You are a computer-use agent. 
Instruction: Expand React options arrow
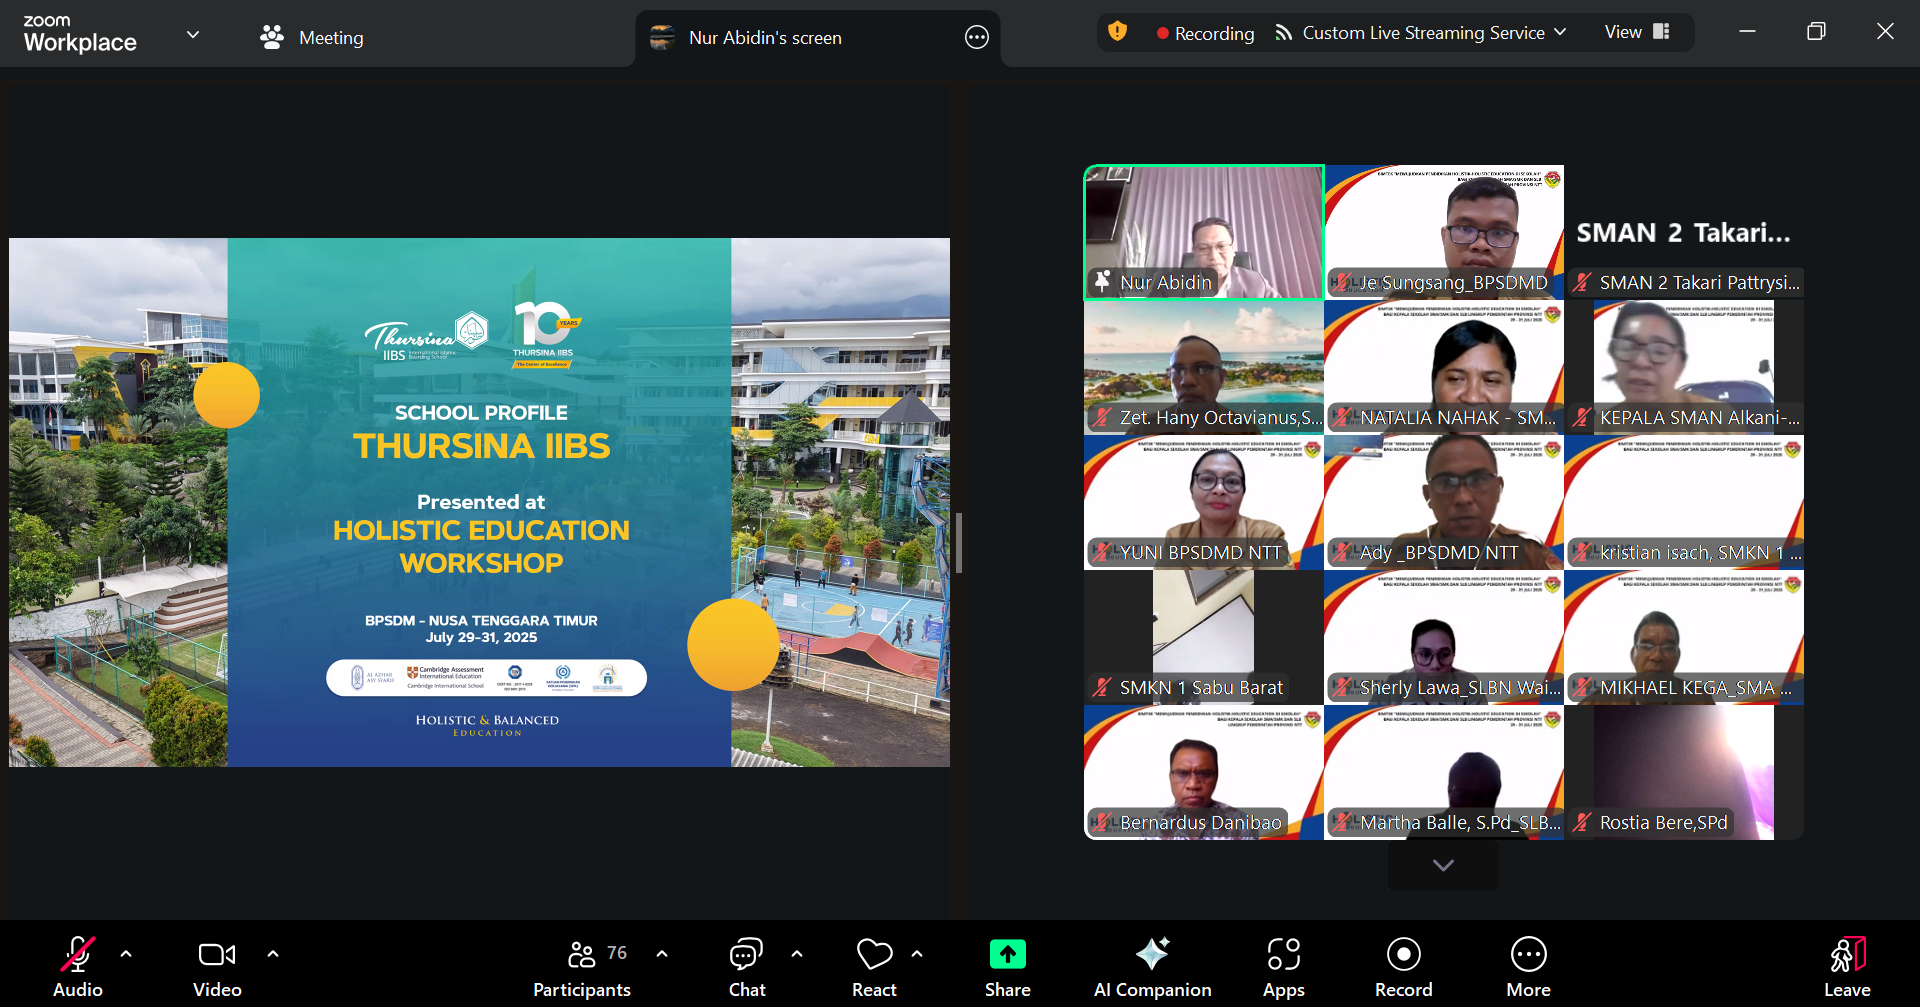click(x=917, y=954)
